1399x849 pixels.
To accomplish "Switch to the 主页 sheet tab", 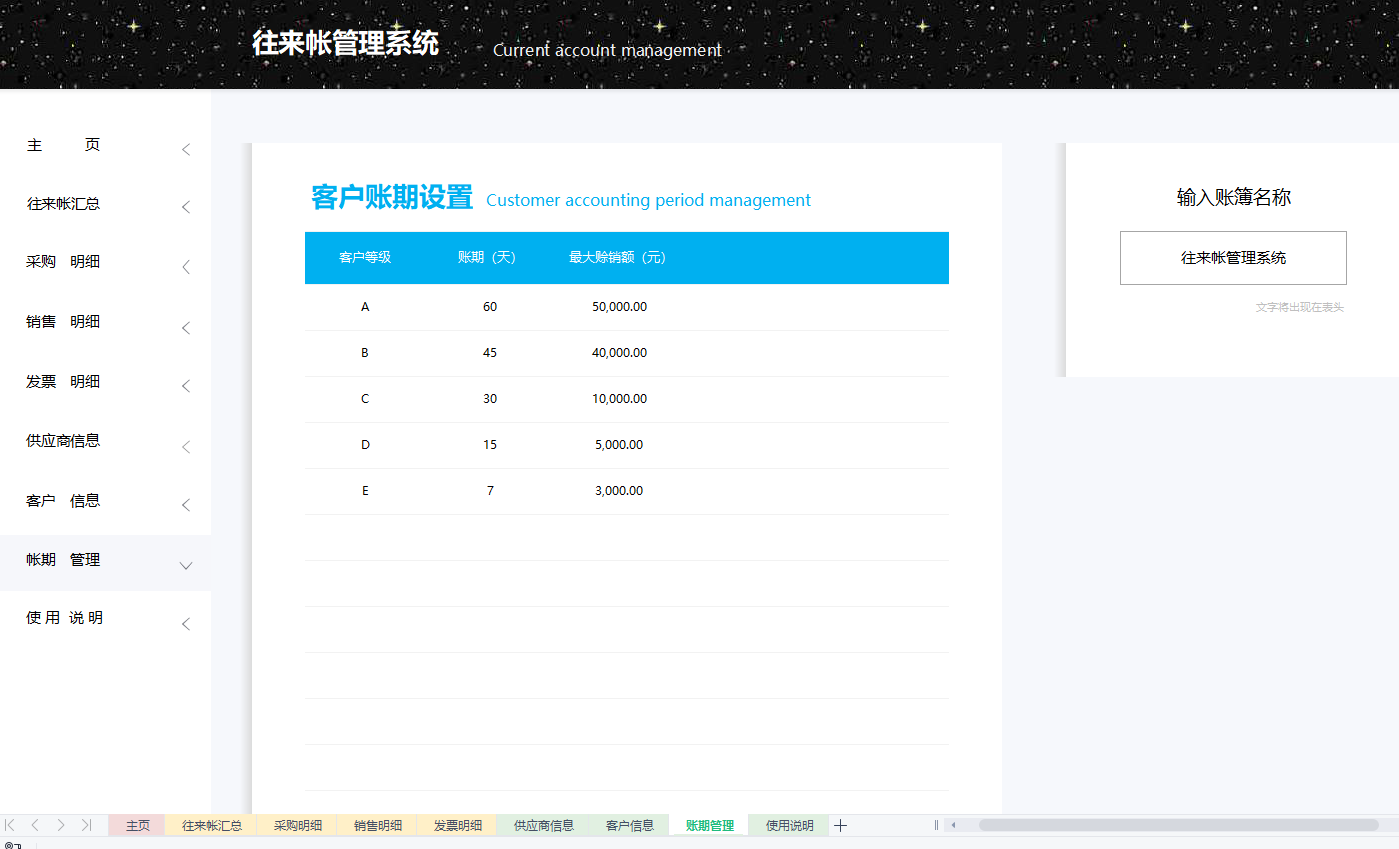I will (137, 825).
